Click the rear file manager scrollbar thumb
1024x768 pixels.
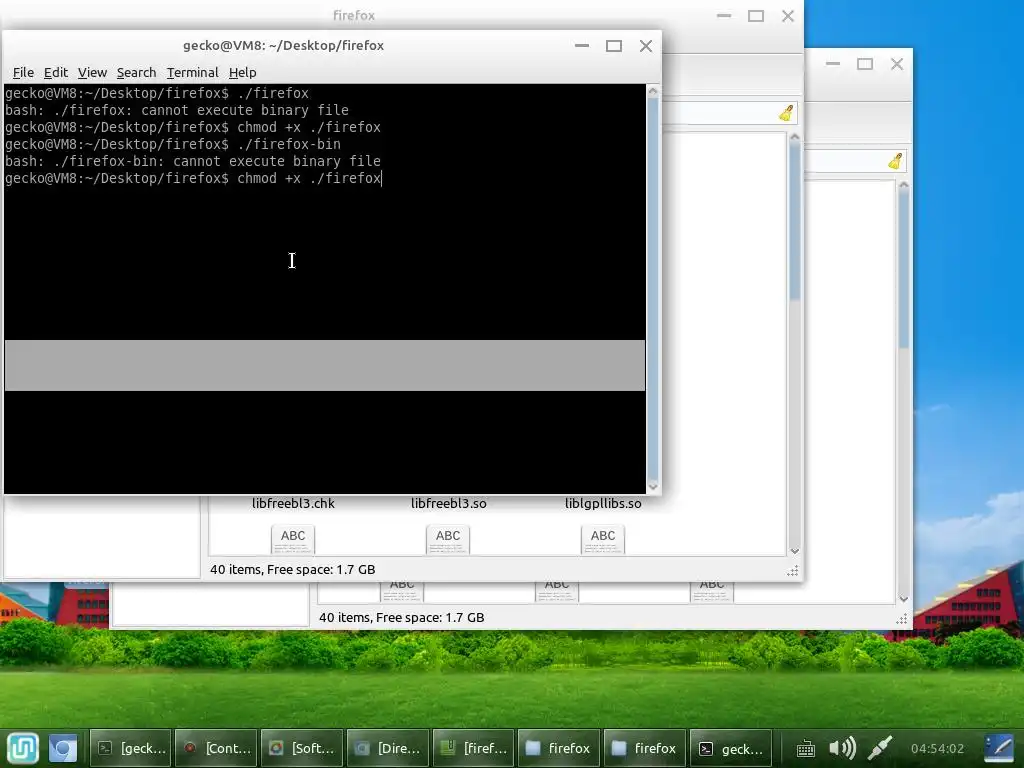point(904,269)
